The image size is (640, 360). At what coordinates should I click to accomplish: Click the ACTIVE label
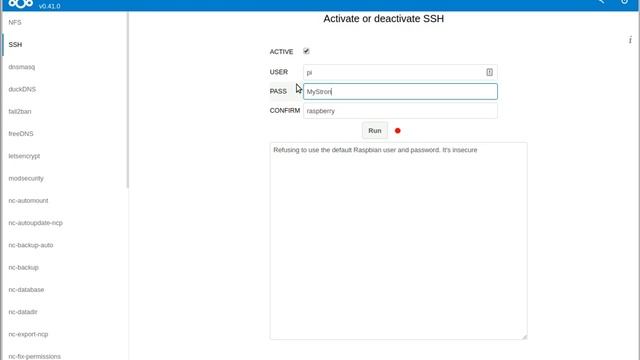click(281, 52)
